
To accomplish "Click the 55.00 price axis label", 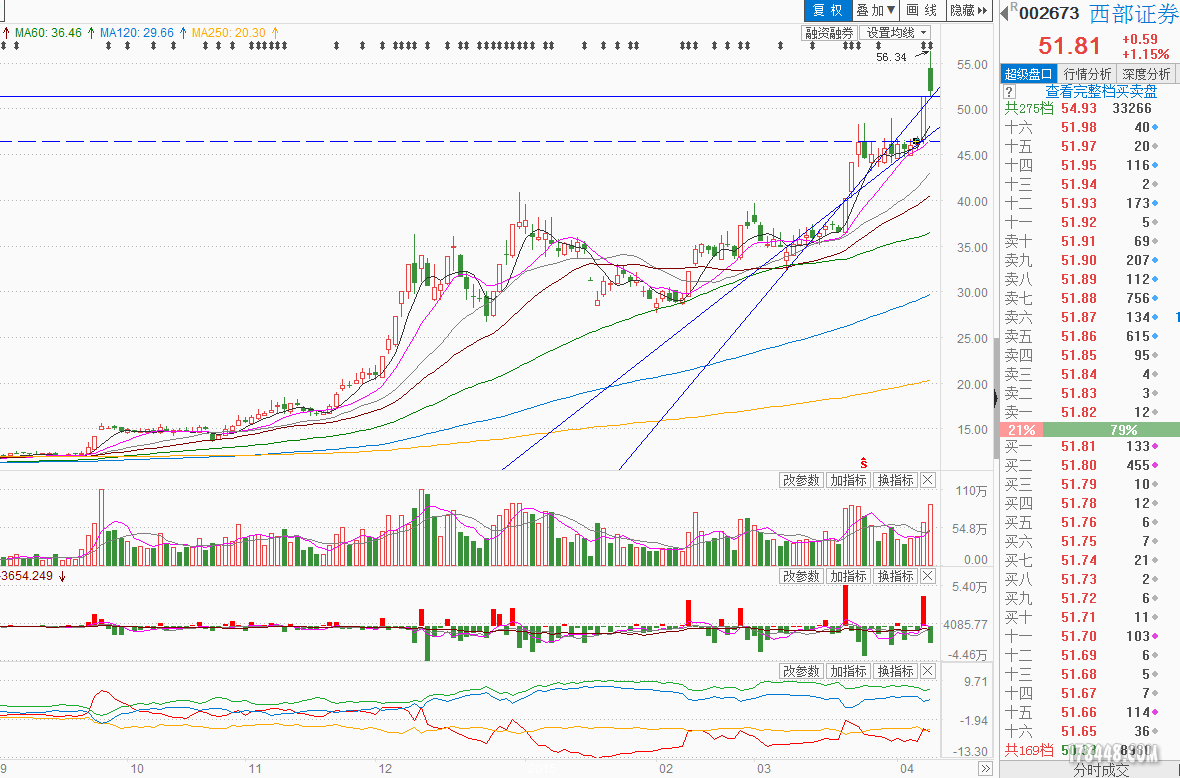I will [972, 65].
